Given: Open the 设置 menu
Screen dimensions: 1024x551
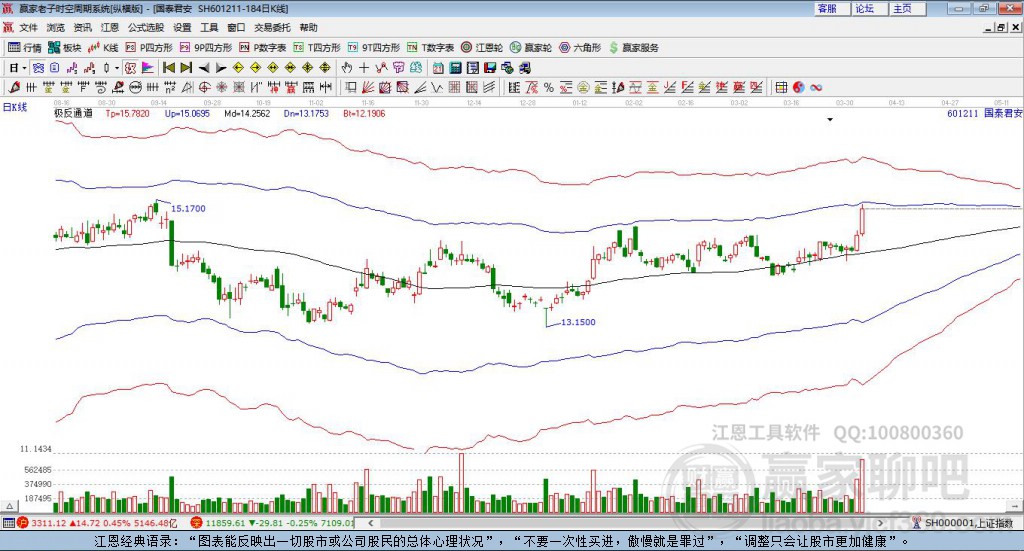Looking at the screenshot, I should click(182, 27).
